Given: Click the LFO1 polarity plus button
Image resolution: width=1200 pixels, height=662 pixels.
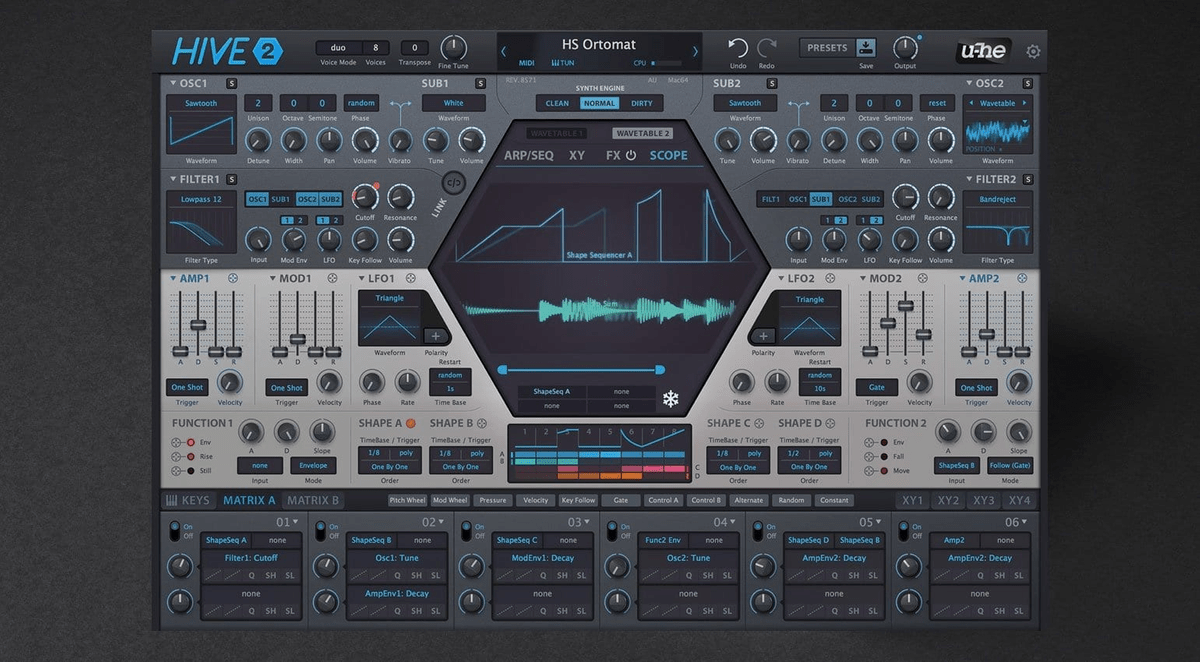Looking at the screenshot, I should pos(436,336).
